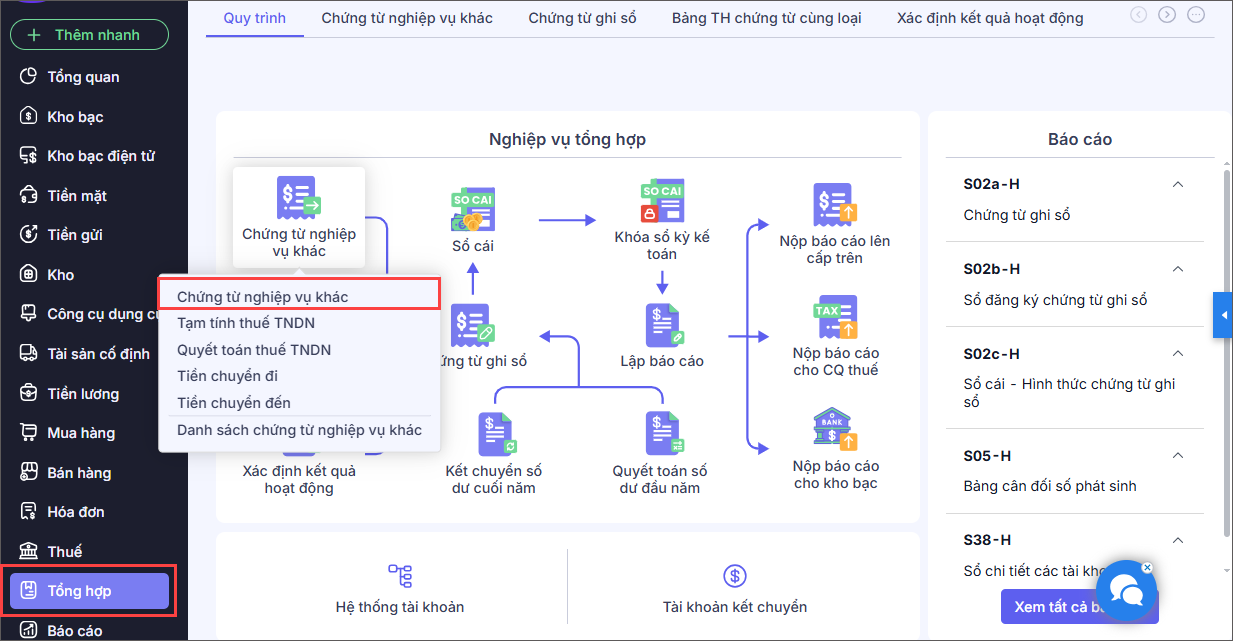Close the chat bubble with its x
This screenshot has width=1233, height=641.
tap(1146, 567)
